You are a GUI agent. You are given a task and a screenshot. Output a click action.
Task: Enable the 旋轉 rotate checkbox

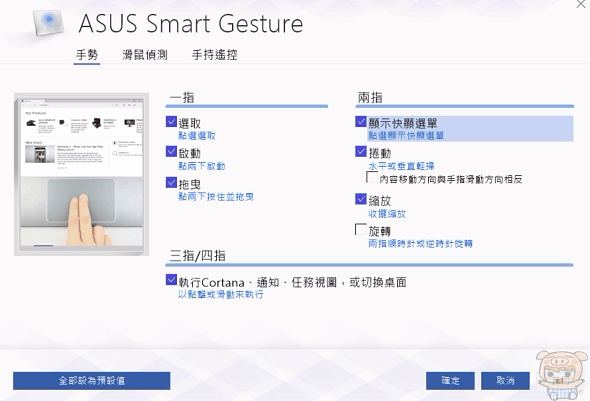coord(361,229)
